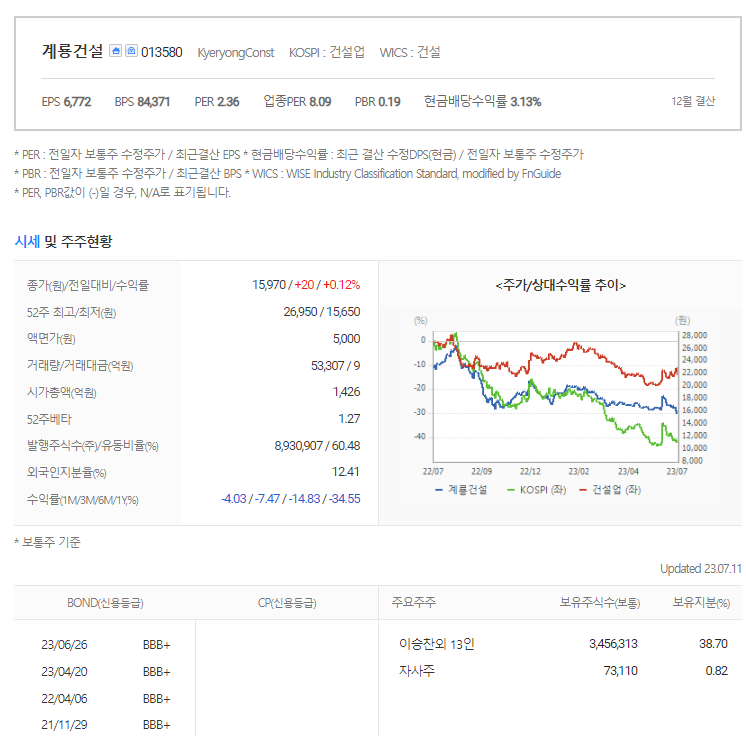Click 52-week high/low 26,950 / 15,650
This screenshot has height=736, width=746.
pyautogui.click(x=322, y=312)
